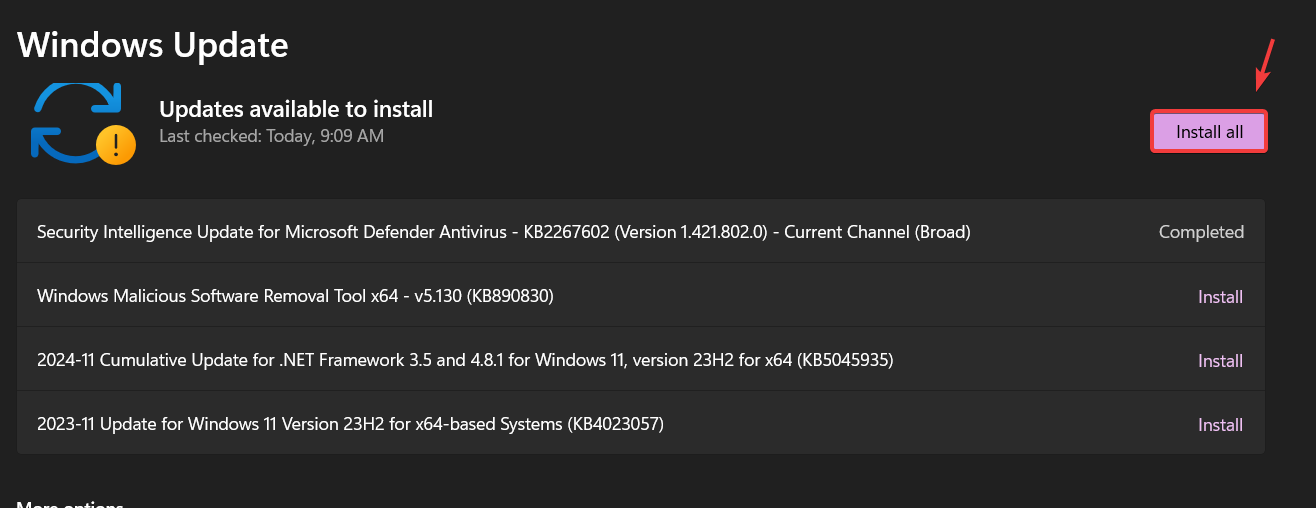Install the 2023-11 Windows 11 update KB4023057
Image resolution: width=1316 pixels, height=508 pixels.
pyautogui.click(x=1220, y=425)
